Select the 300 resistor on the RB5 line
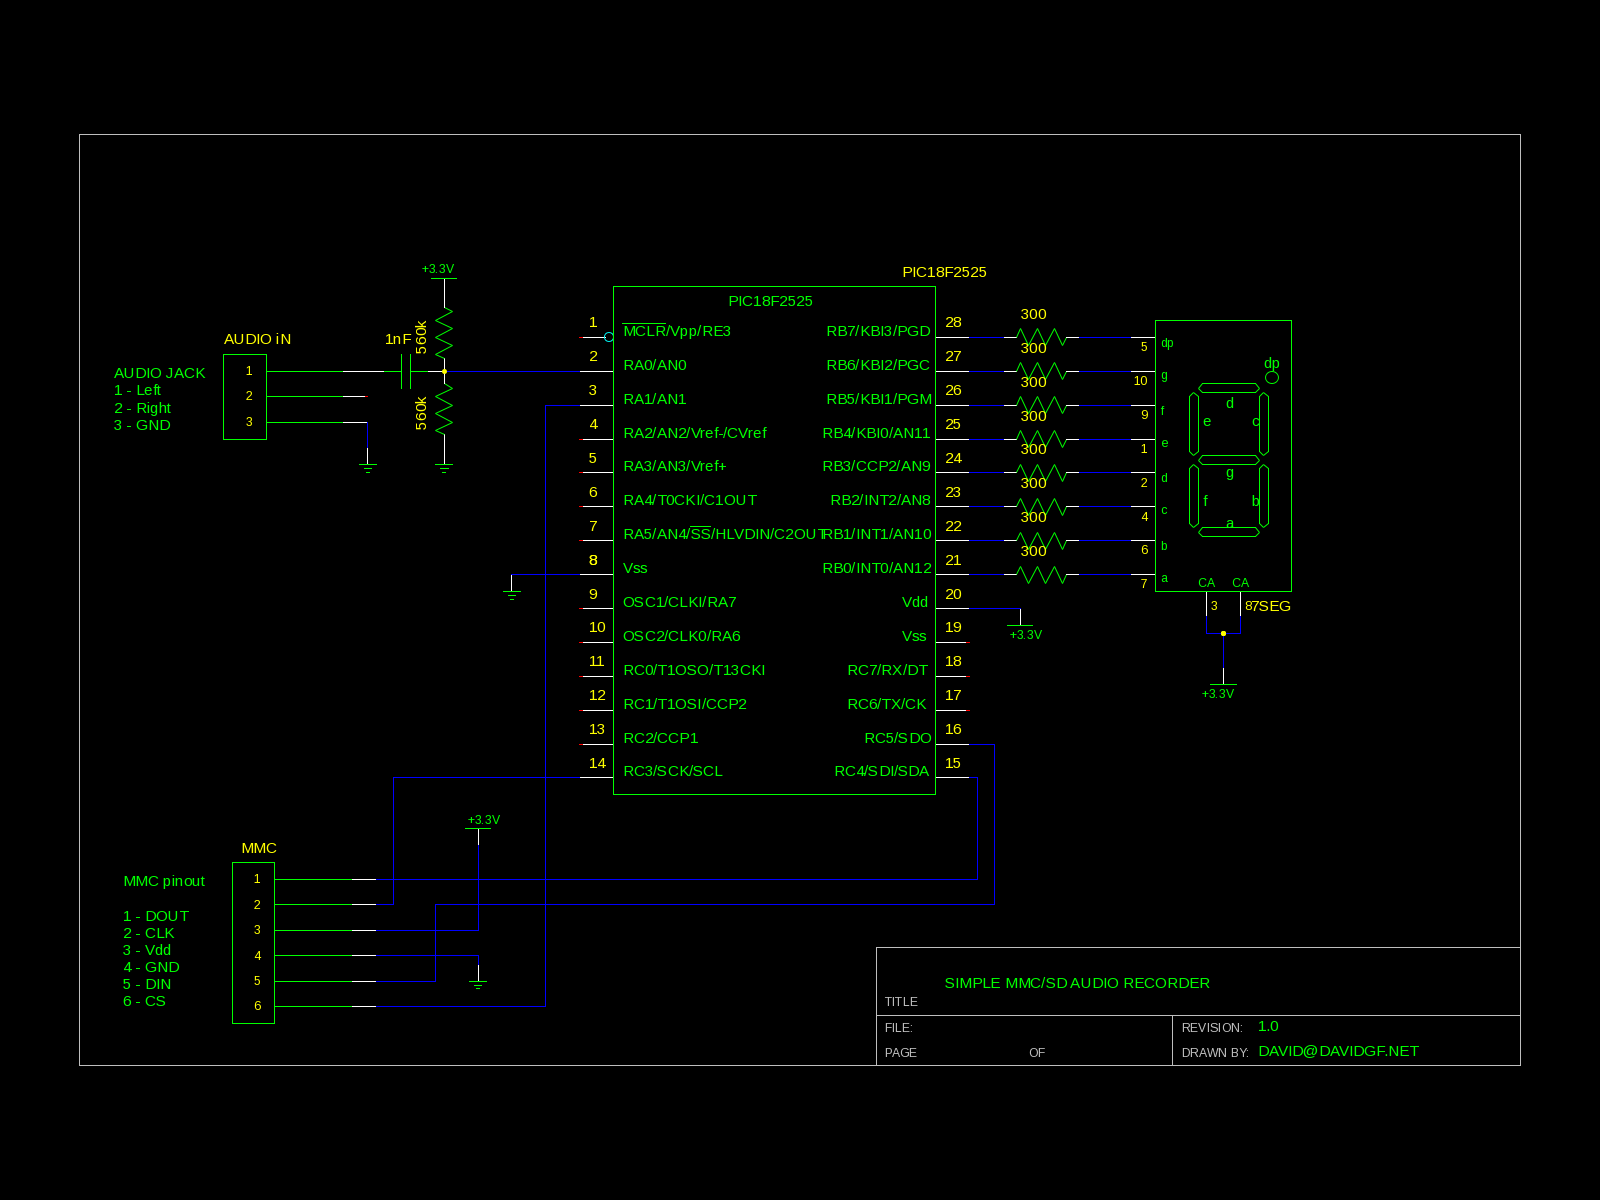The width and height of the screenshot is (1600, 1200). coord(1041,405)
